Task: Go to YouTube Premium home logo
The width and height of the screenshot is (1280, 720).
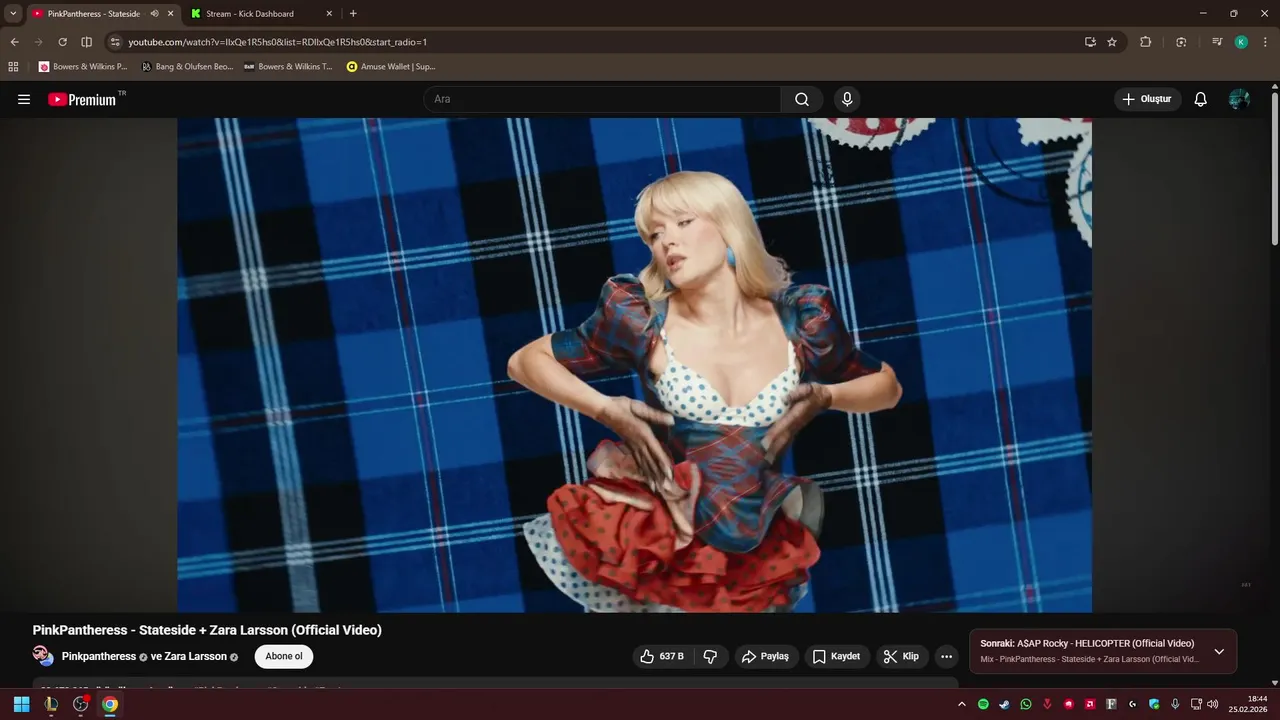Action: pos(81,99)
